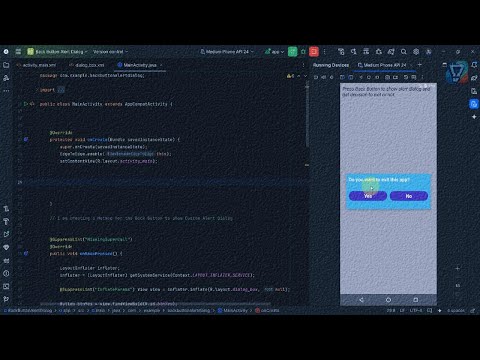Click the UTF-8 encoding status entry
The height and width of the screenshot is (360, 480).
tap(416, 310)
